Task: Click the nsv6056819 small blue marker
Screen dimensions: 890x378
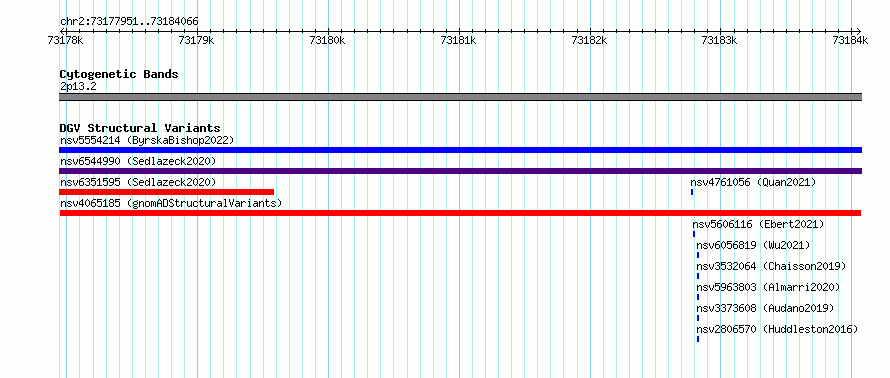Action: (x=698, y=255)
